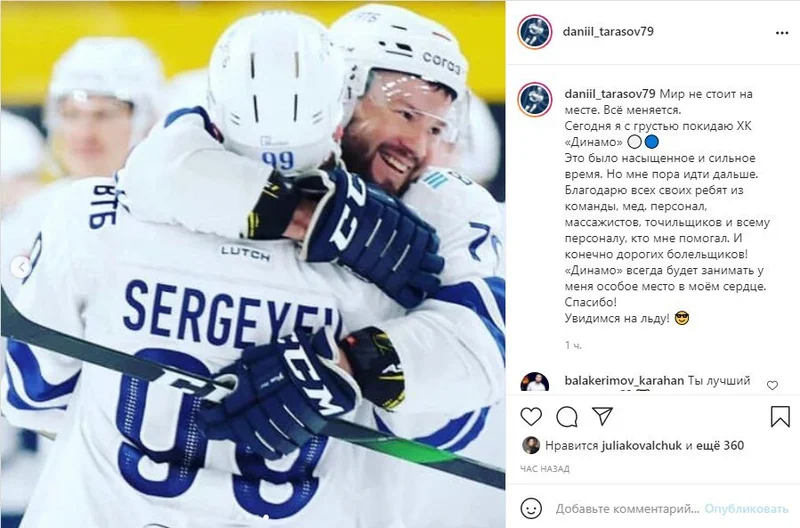This screenshot has height=528, width=800.
Task: Open the three-dots post options menu
Action: 782,33
